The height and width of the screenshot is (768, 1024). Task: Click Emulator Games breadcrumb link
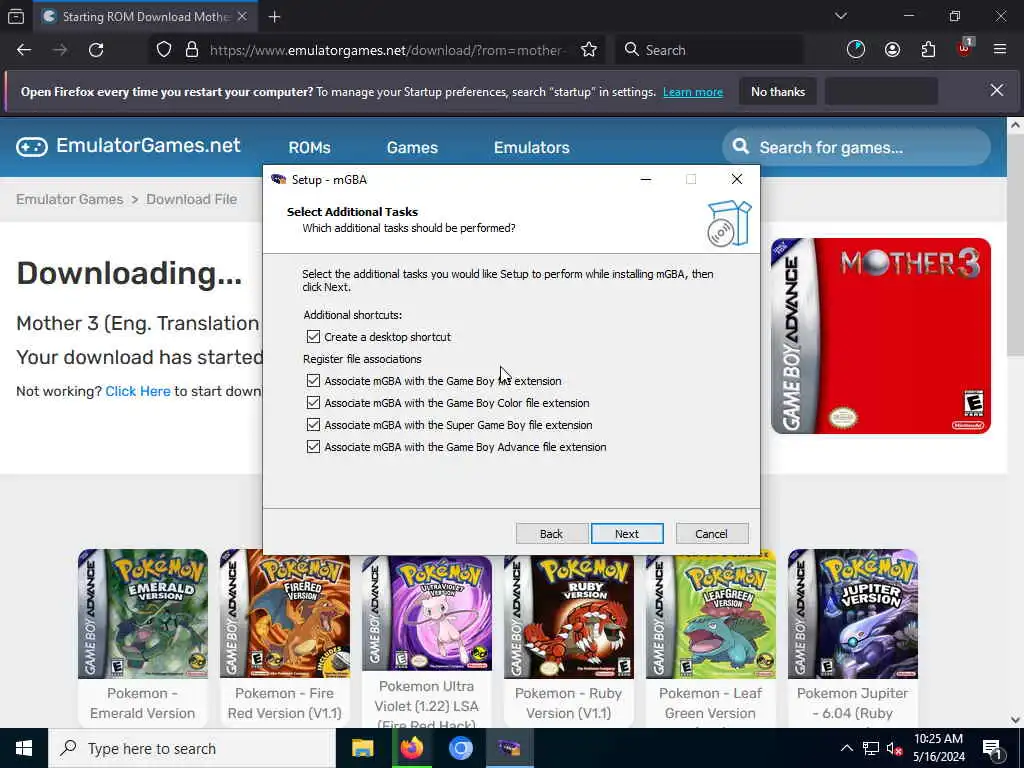(70, 199)
